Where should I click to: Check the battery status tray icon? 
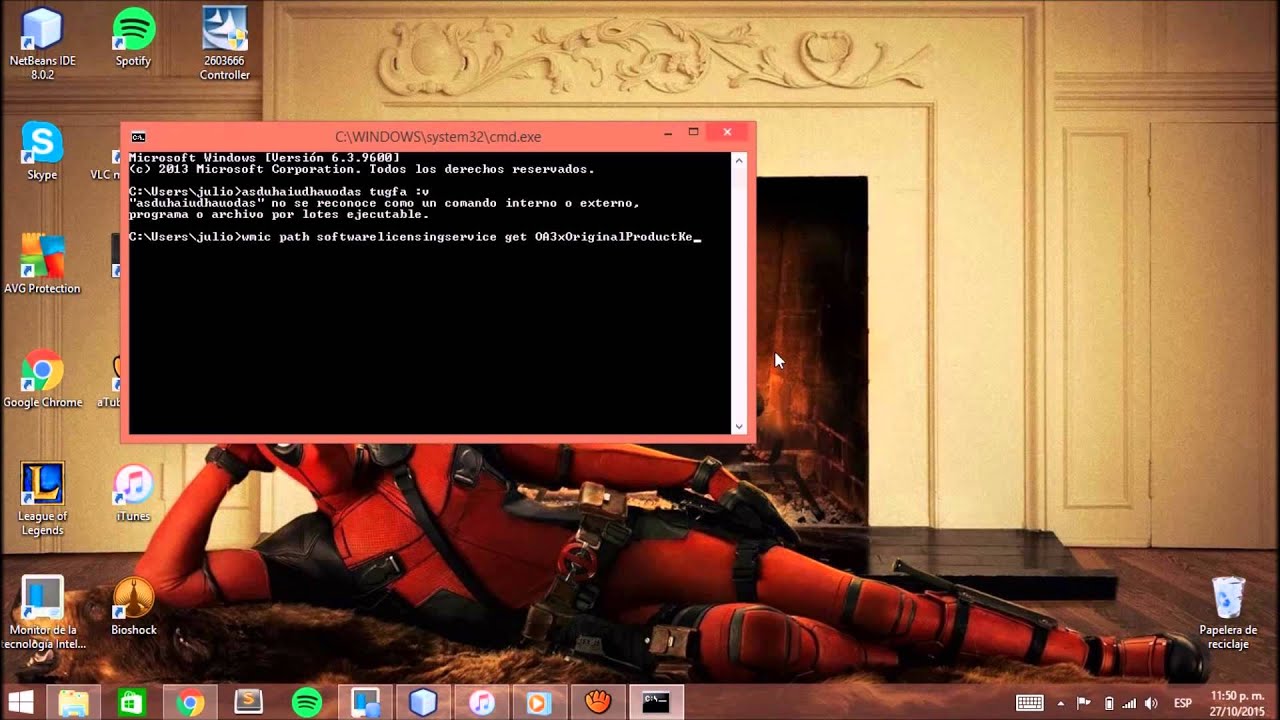[x=1108, y=703]
